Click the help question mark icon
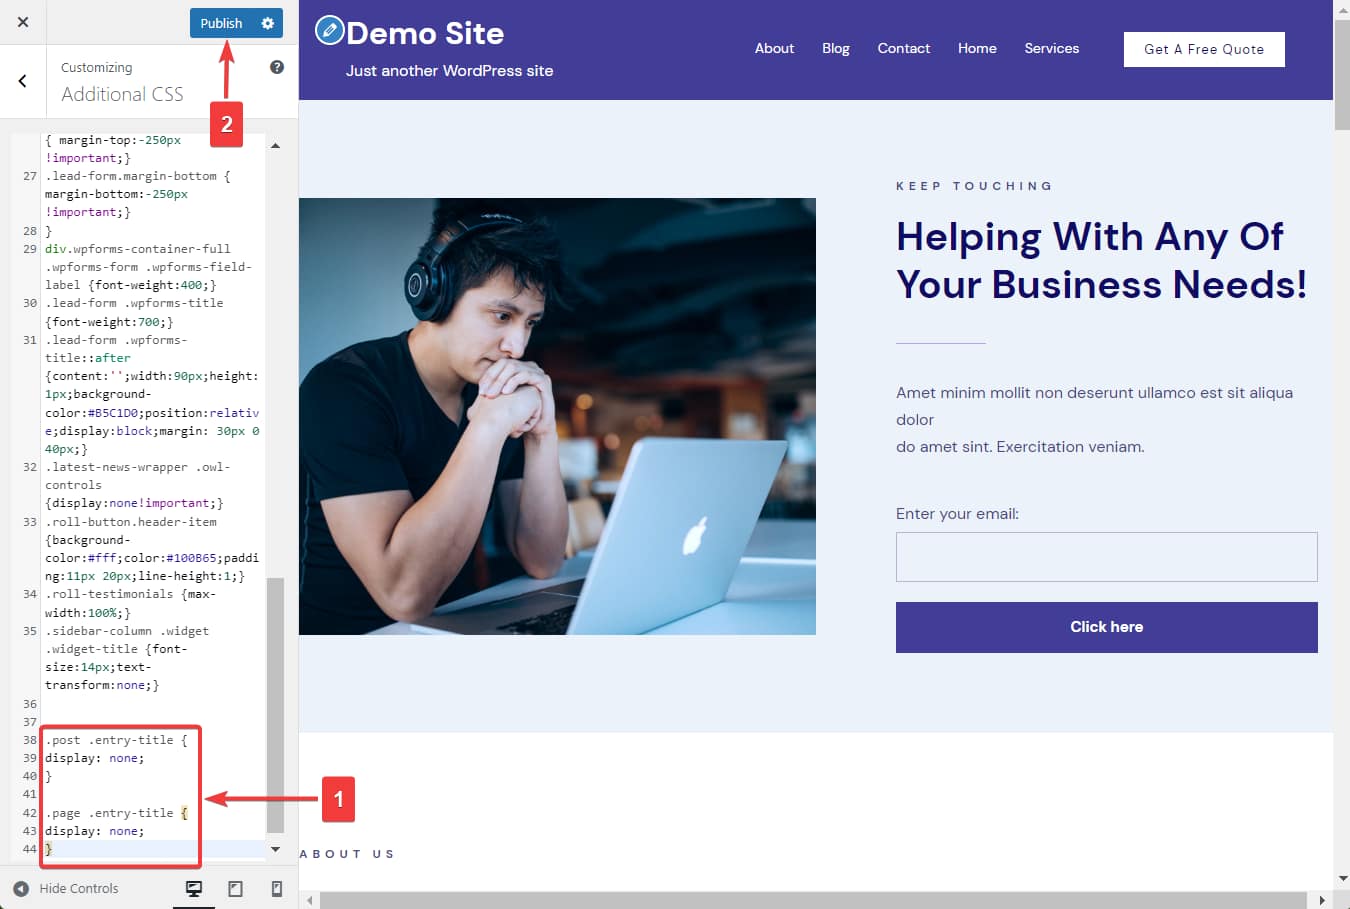Screen dimensions: 1350x909 click(277, 67)
